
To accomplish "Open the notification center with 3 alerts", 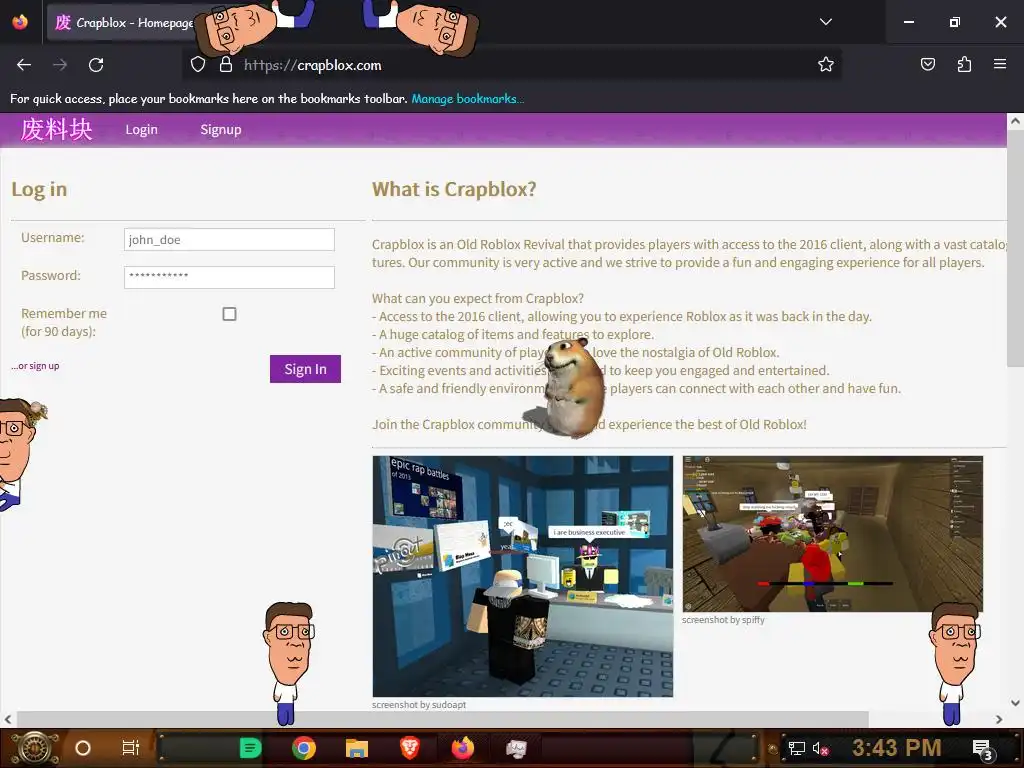I will pos(982,749).
